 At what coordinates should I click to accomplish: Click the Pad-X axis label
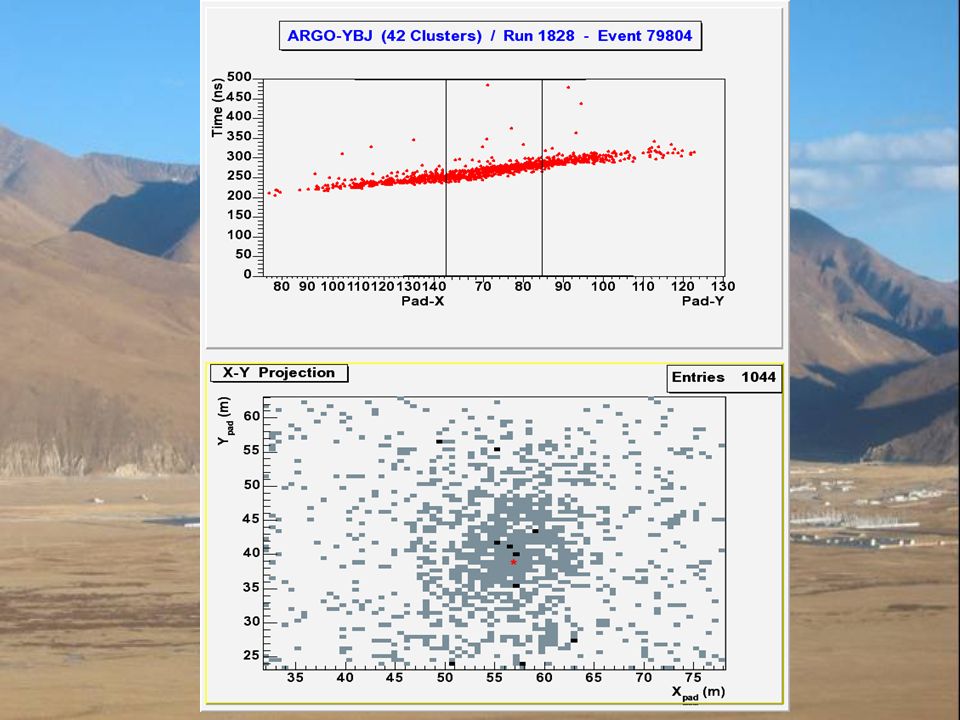pyautogui.click(x=422, y=301)
